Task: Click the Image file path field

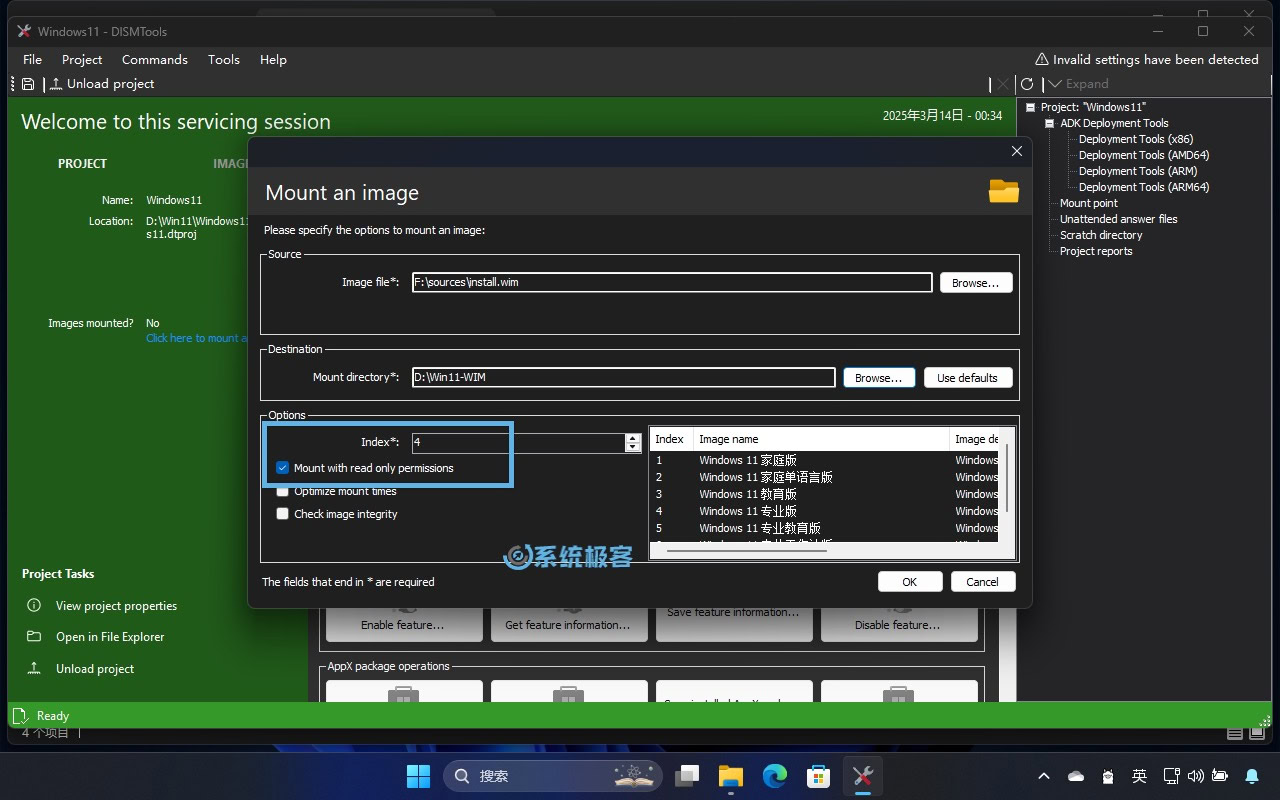Action: click(672, 283)
